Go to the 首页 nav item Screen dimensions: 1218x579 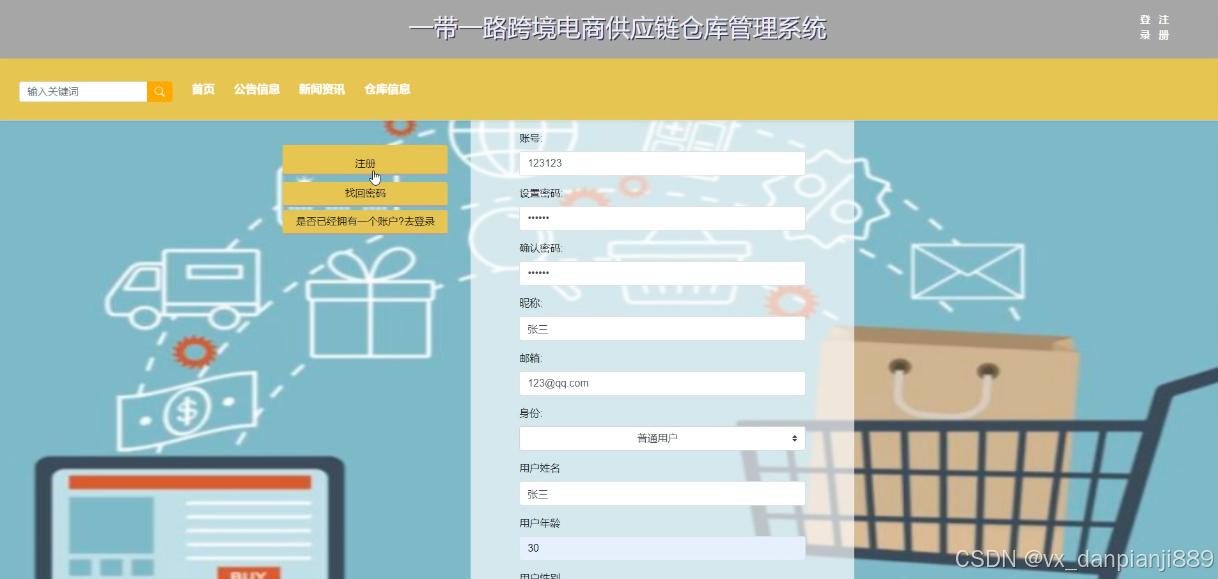(x=203, y=89)
